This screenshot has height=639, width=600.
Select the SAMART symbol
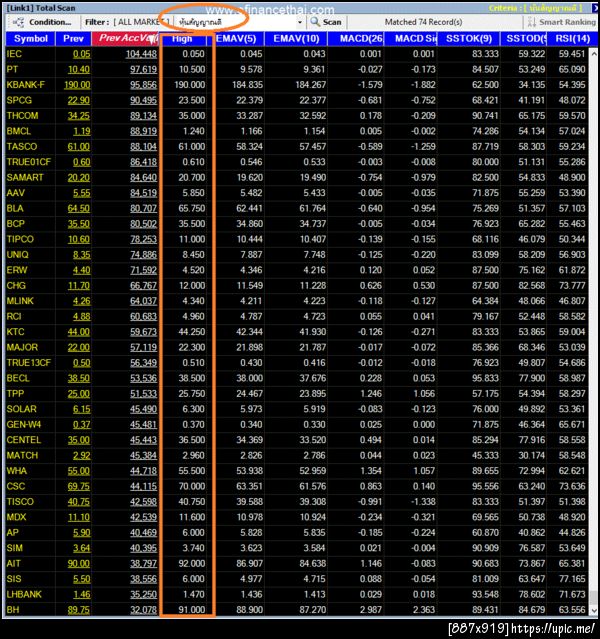pyautogui.click(x=25, y=178)
